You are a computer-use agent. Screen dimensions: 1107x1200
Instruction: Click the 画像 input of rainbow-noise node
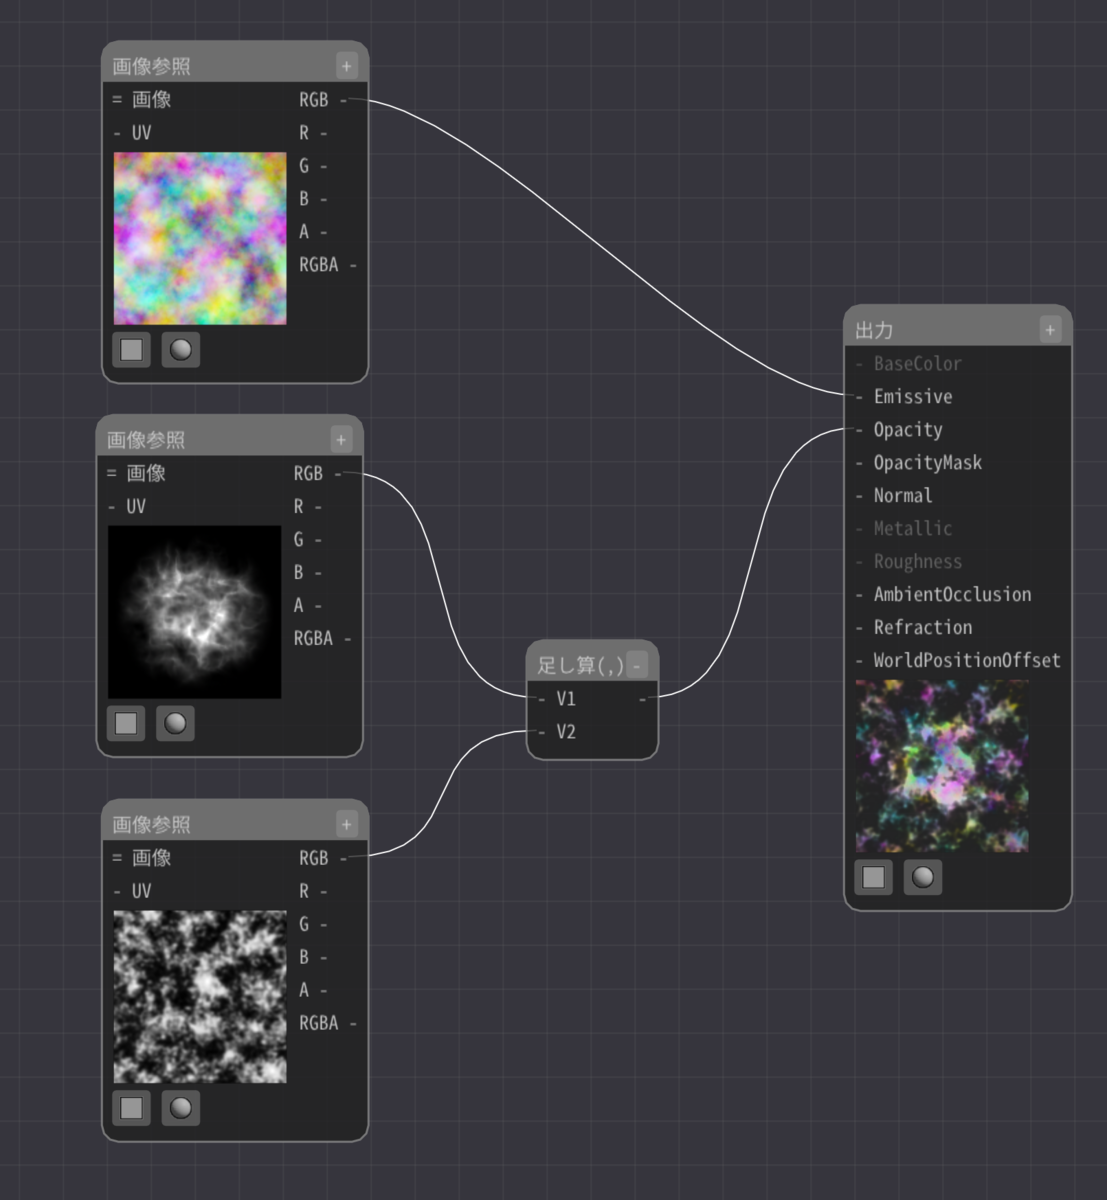tap(142, 99)
